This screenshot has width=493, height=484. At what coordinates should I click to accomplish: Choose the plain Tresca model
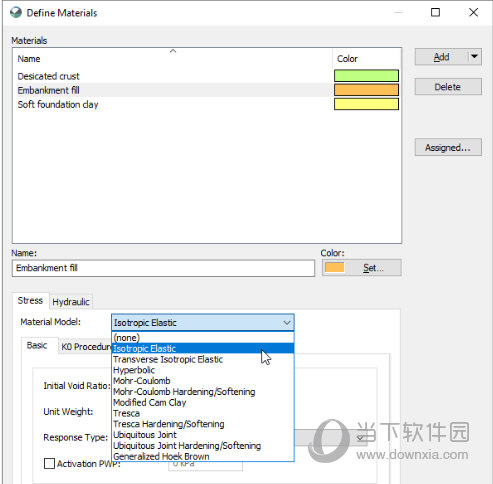tap(203, 413)
